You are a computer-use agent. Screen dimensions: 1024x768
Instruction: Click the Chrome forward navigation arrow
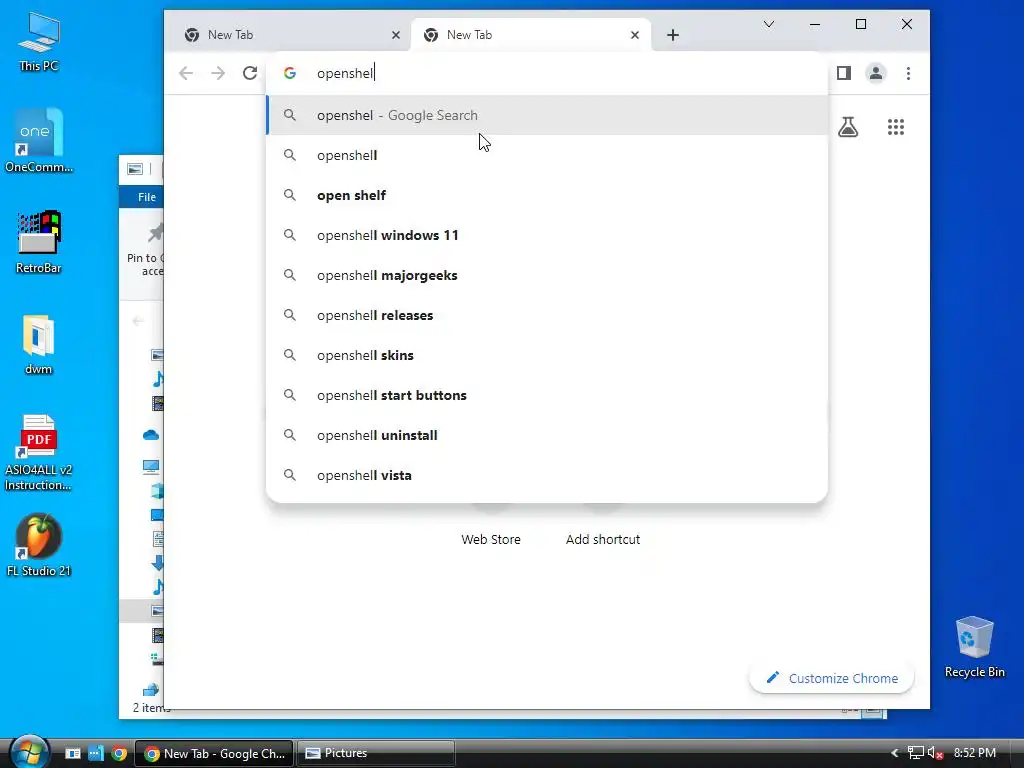point(218,73)
